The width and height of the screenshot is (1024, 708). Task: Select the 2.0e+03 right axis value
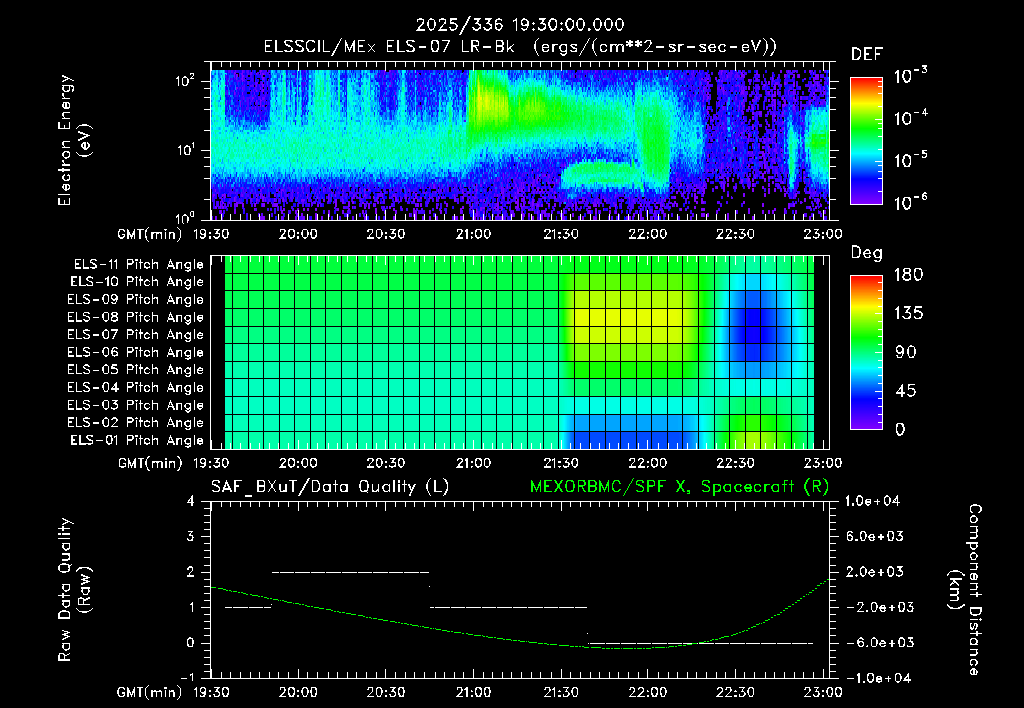click(874, 571)
